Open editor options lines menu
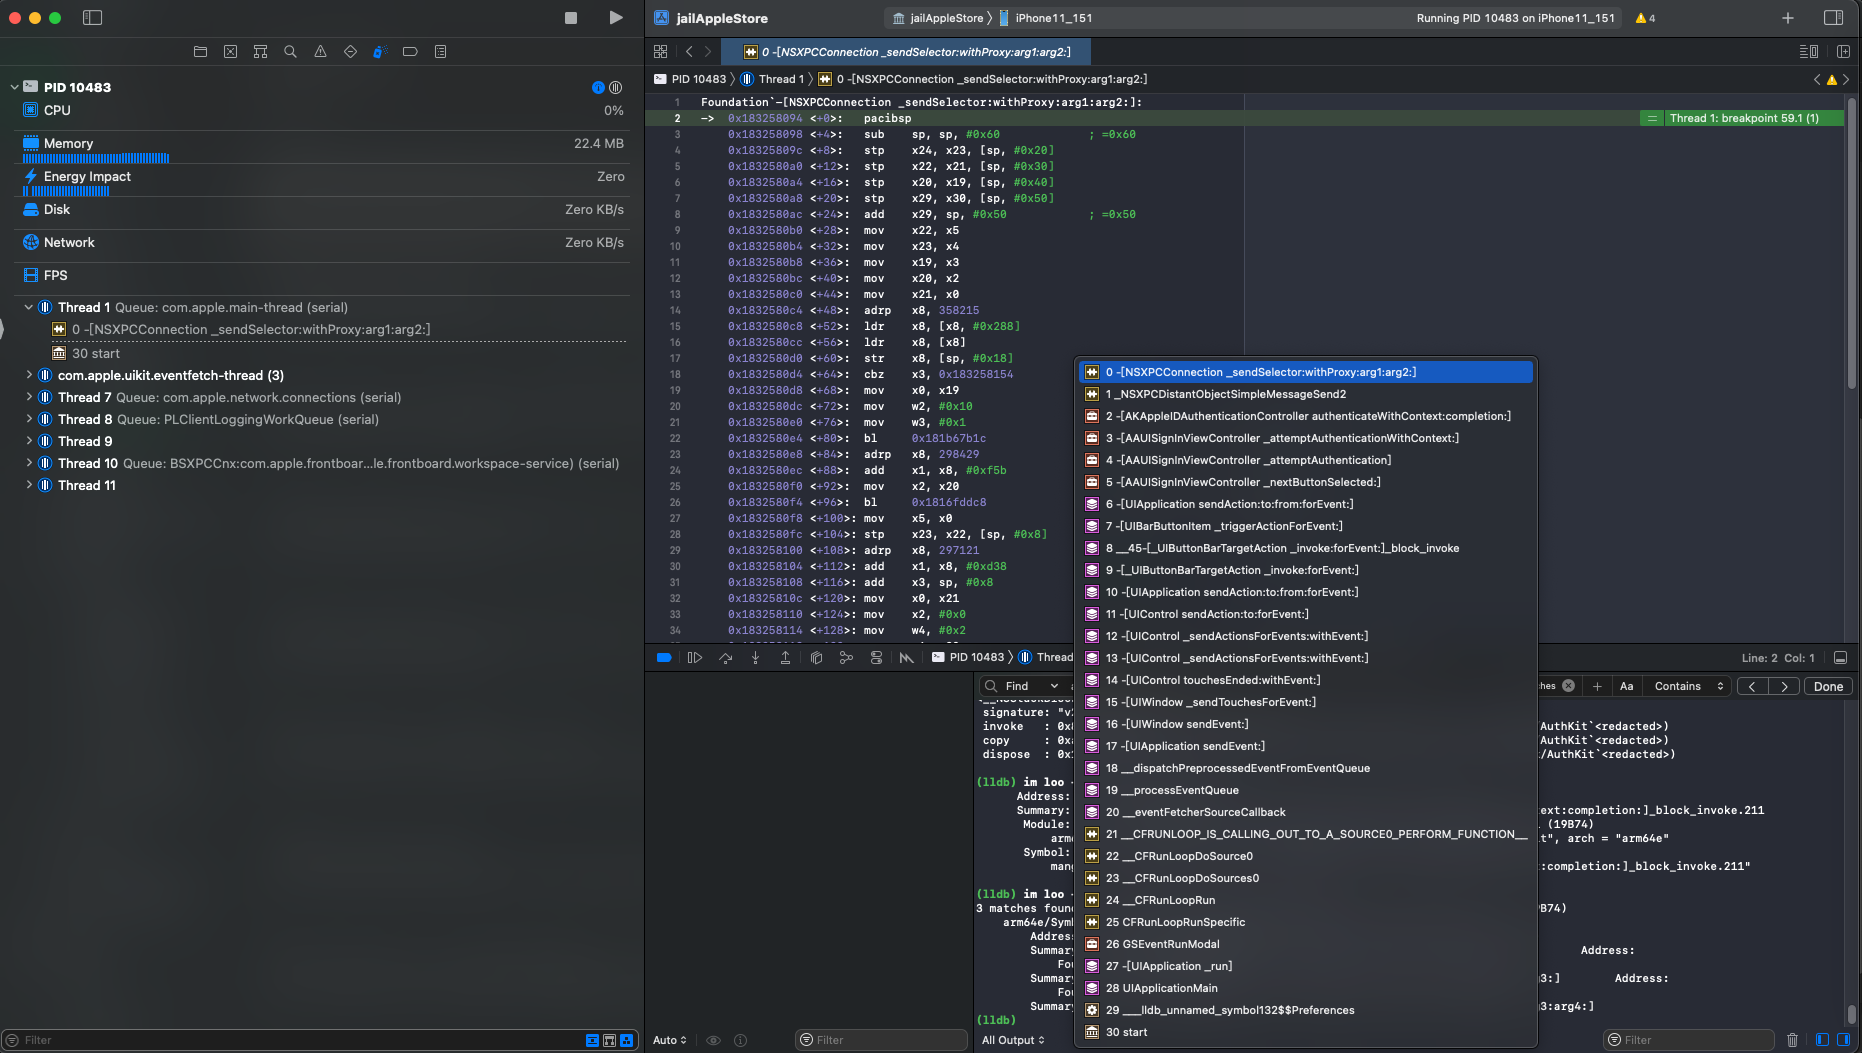This screenshot has width=1862, height=1053. 1808,51
